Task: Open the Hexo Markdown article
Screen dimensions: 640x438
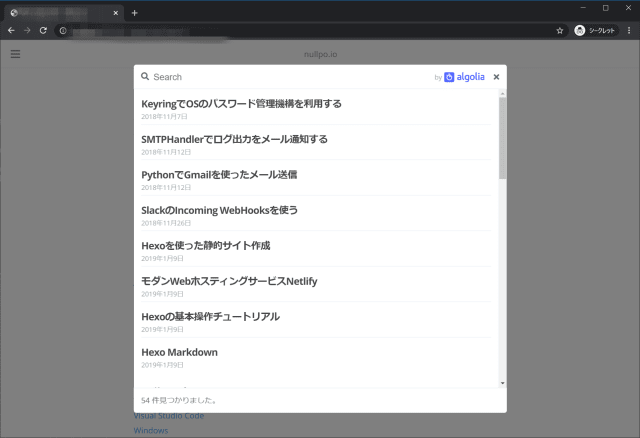Action: pos(180,352)
